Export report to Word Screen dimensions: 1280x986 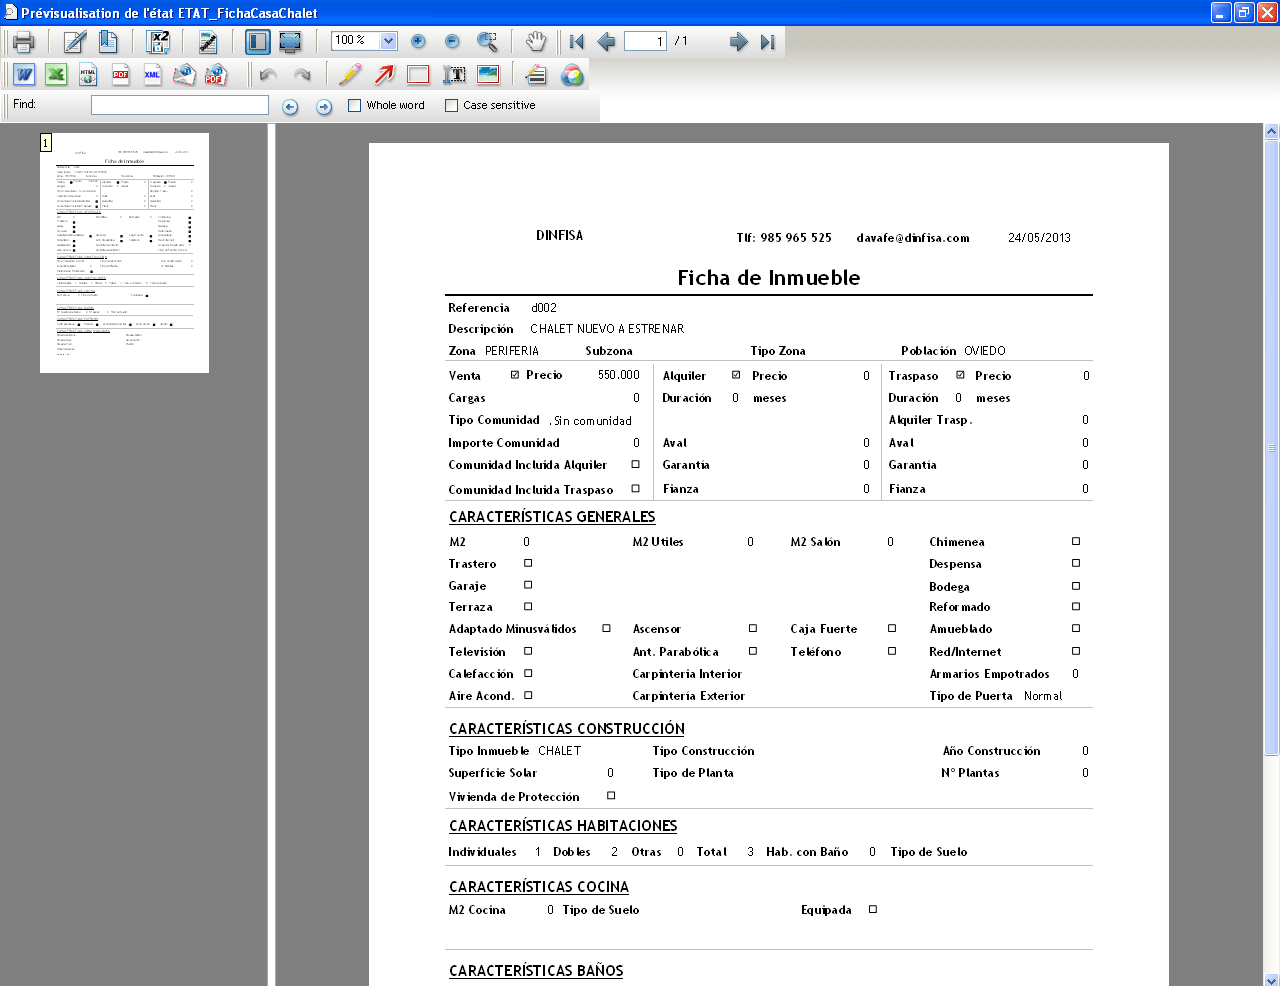[24, 75]
